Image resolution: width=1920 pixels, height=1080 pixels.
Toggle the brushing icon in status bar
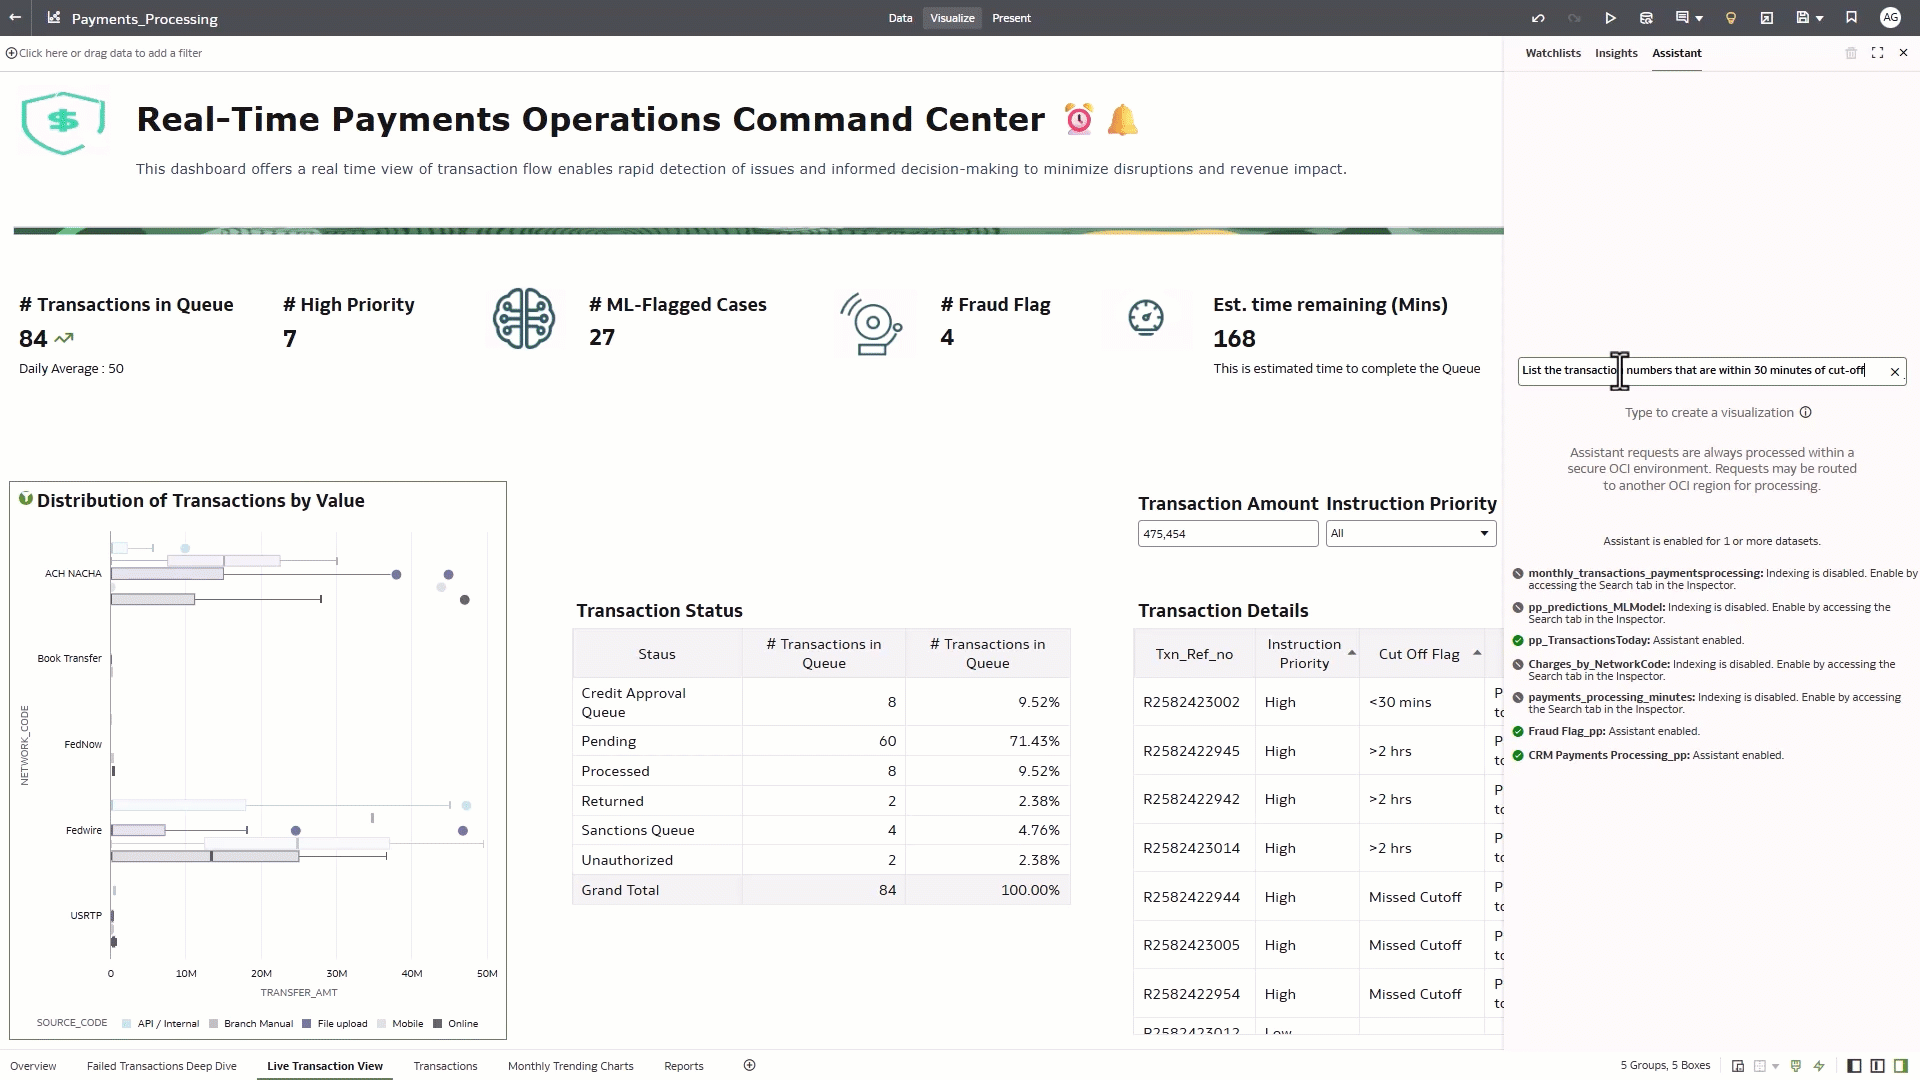tap(1795, 1065)
